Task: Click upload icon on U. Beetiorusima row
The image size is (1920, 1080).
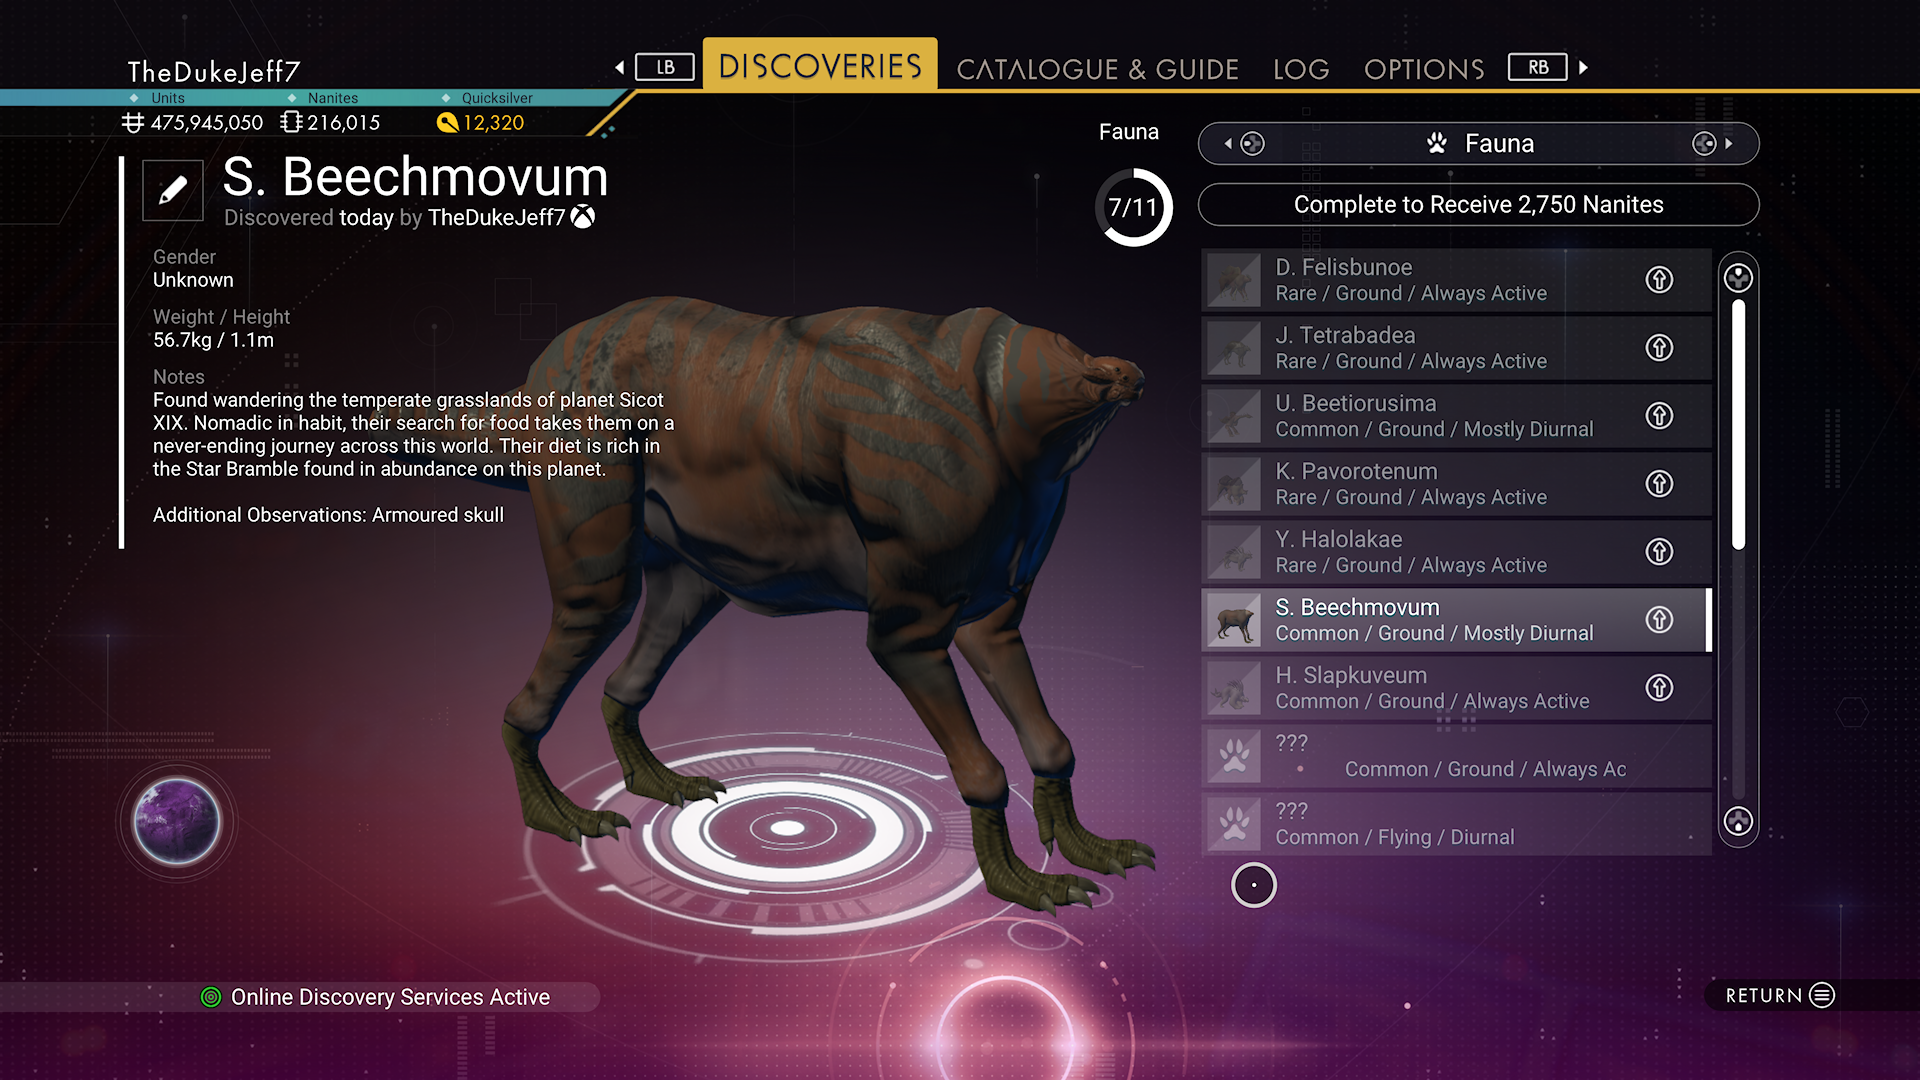Action: 1659,416
